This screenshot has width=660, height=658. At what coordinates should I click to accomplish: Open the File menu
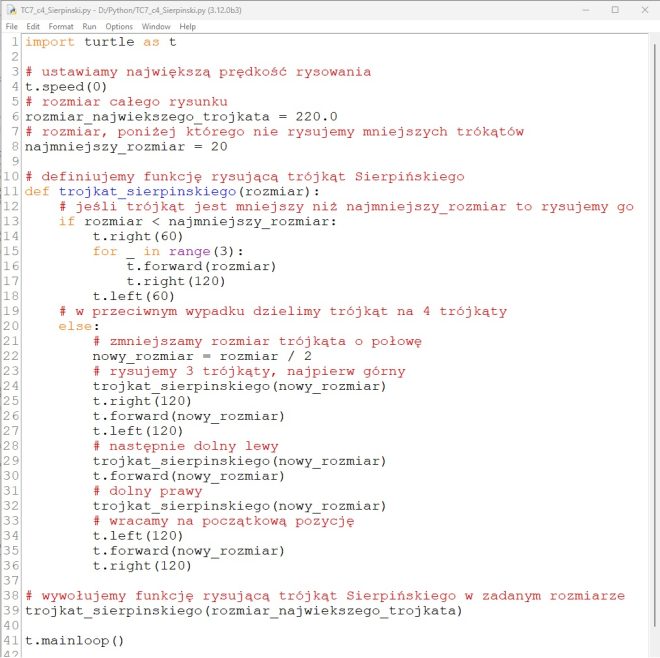pos(11,26)
